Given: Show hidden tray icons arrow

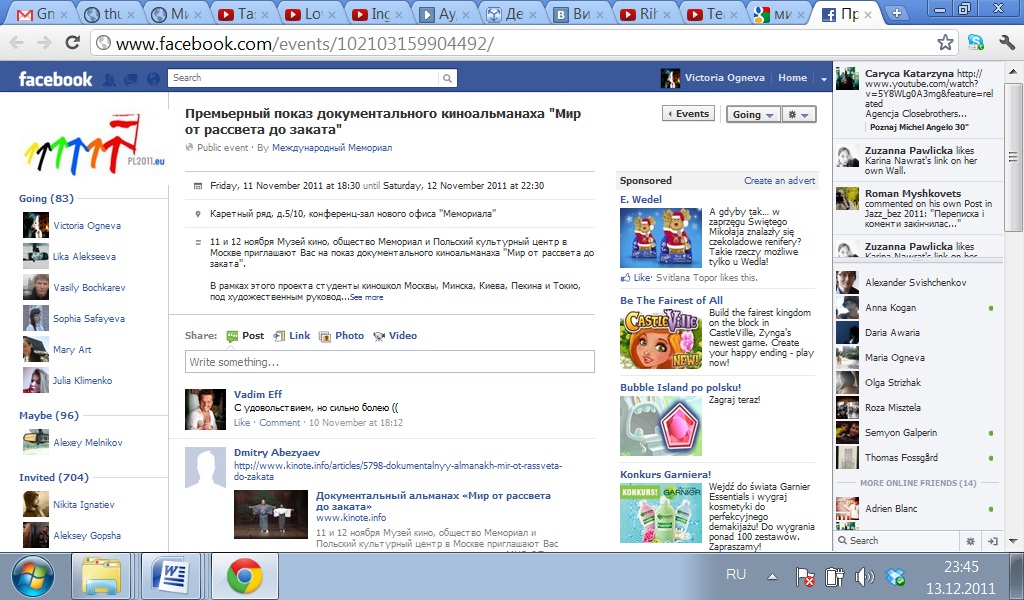Looking at the screenshot, I should pos(773,576).
